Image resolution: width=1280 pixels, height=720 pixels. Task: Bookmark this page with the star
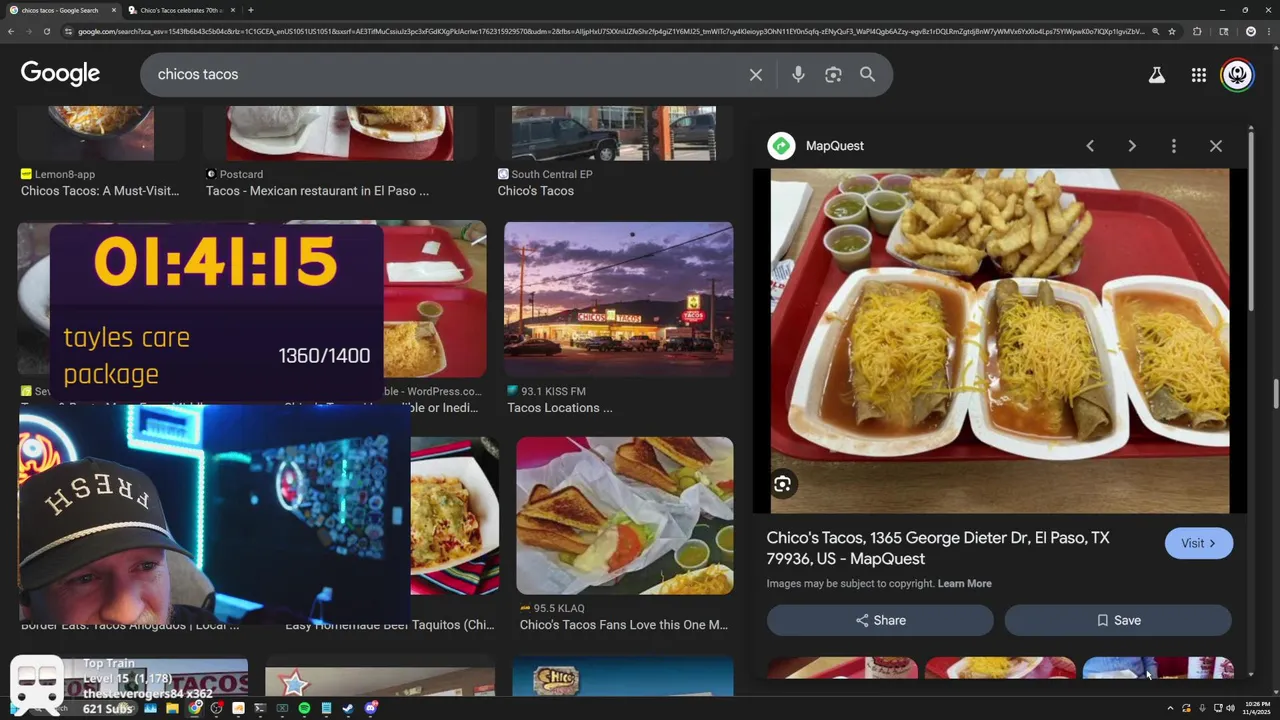tap(1172, 32)
